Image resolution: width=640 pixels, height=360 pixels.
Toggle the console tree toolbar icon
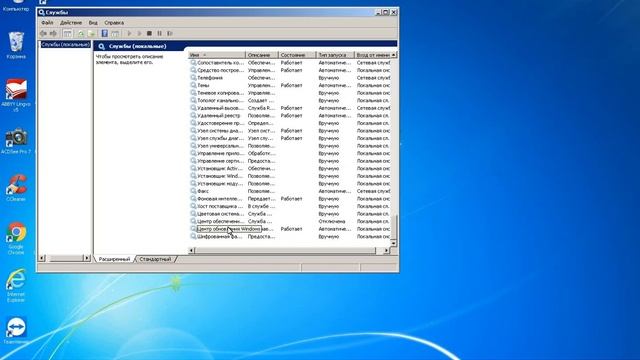pyautogui.click(x=67, y=33)
